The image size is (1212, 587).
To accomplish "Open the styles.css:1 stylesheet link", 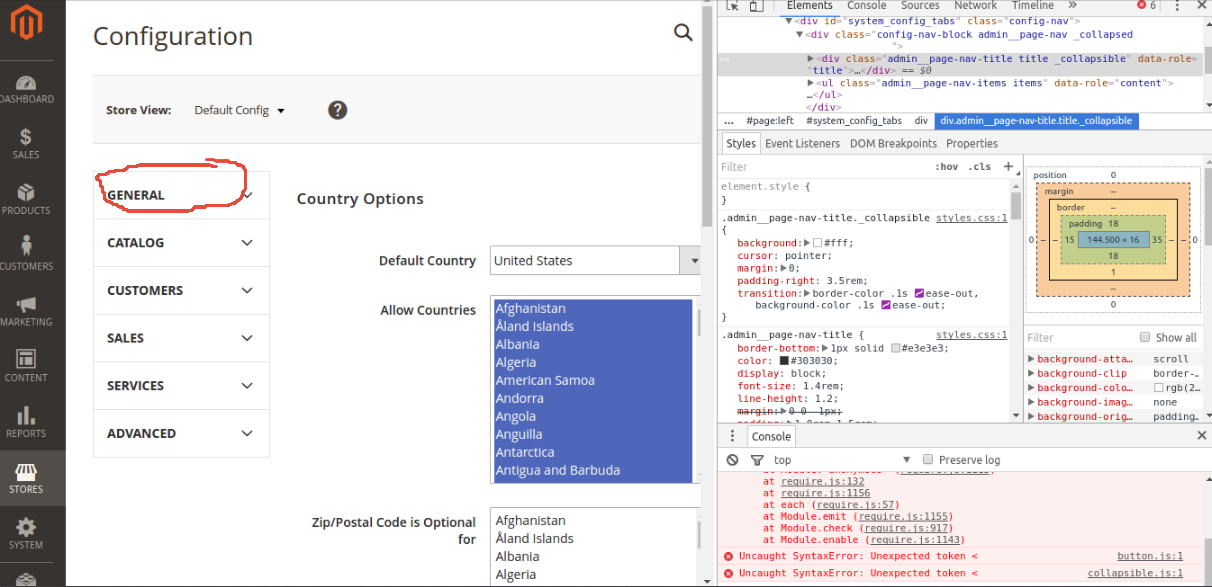I will coord(971,217).
